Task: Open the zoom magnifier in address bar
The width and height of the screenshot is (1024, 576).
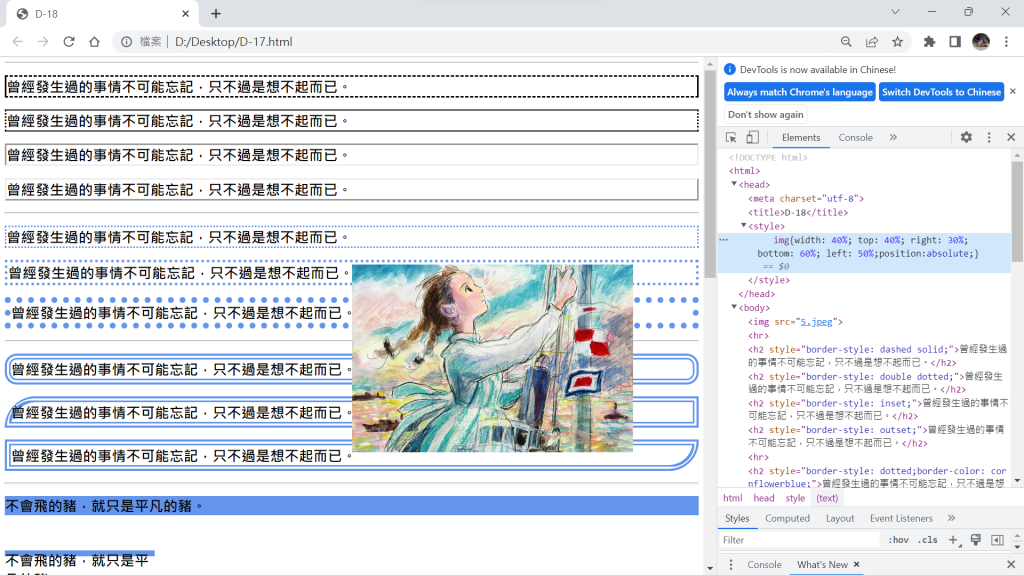Action: click(846, 42)
